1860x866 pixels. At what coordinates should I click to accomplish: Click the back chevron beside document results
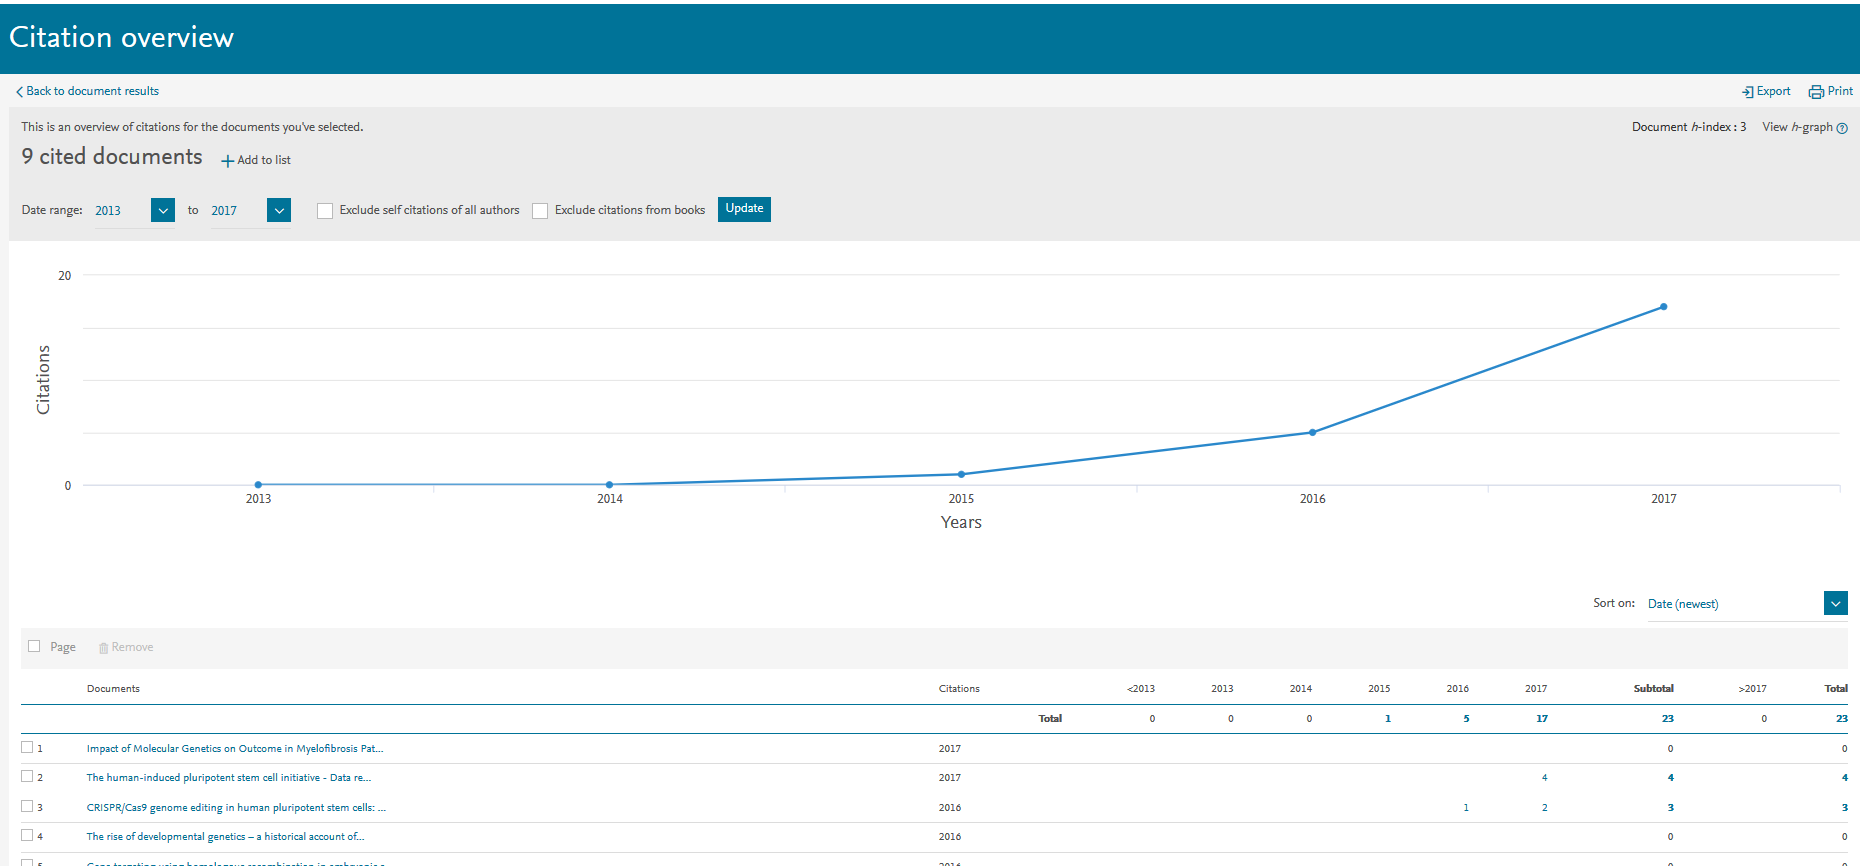(x=19, y=92)
